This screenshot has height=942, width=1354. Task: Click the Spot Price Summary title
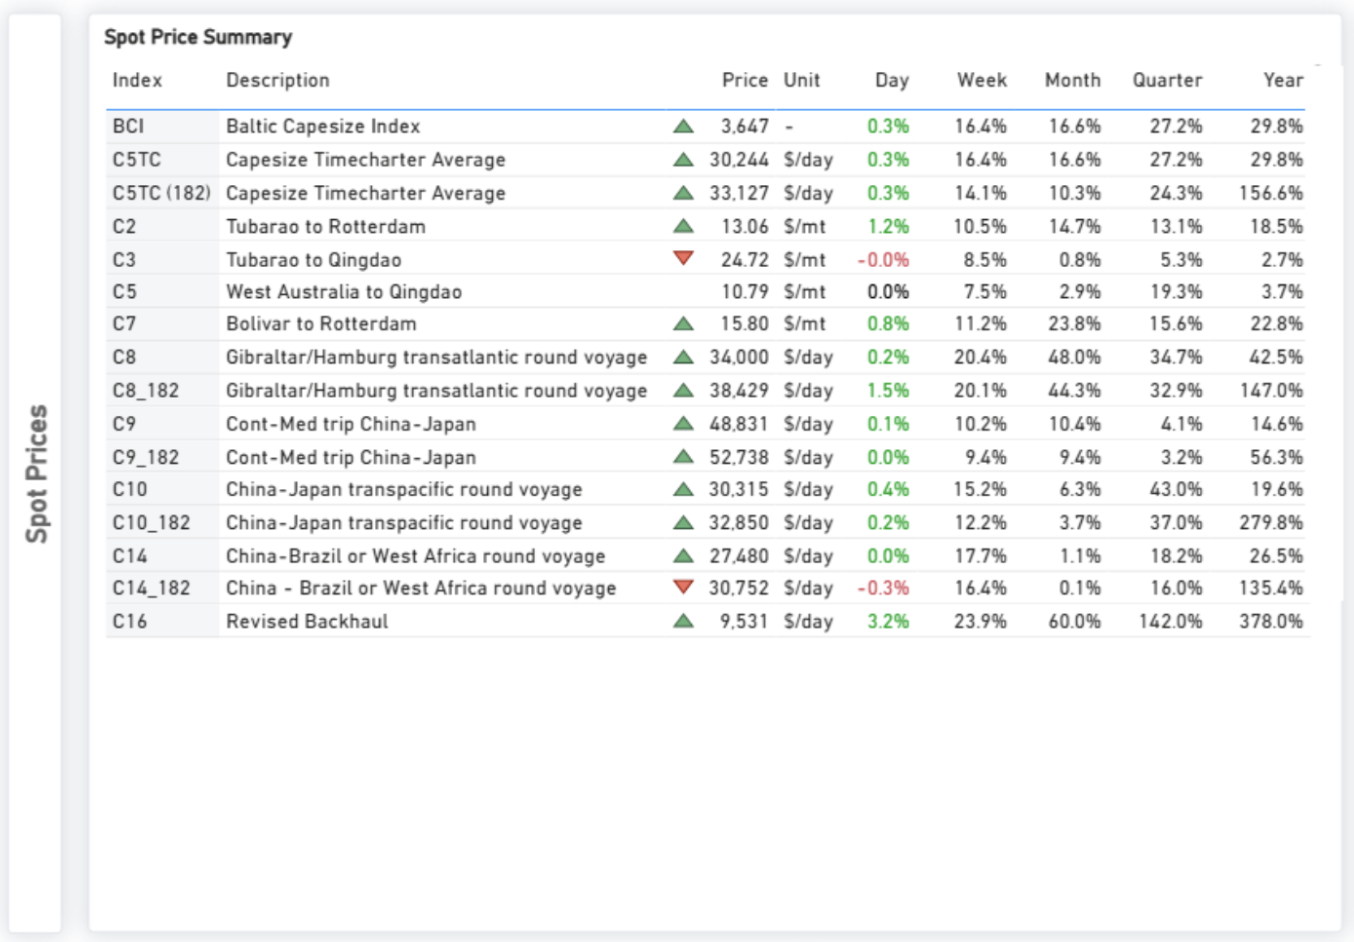(198, 37)
